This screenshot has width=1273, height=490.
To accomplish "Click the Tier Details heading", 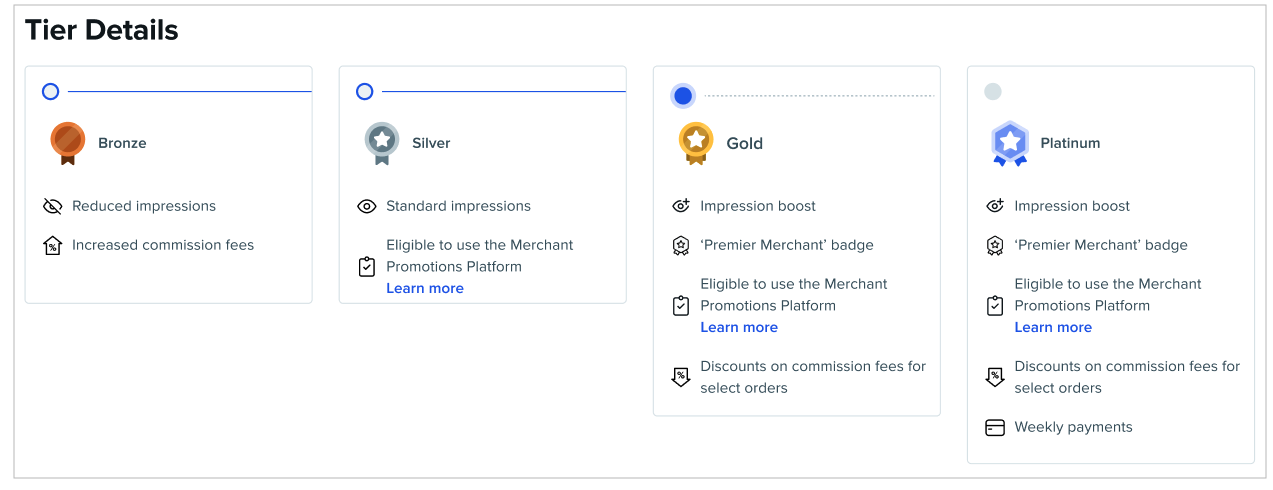I will click(x=102, y=31).
